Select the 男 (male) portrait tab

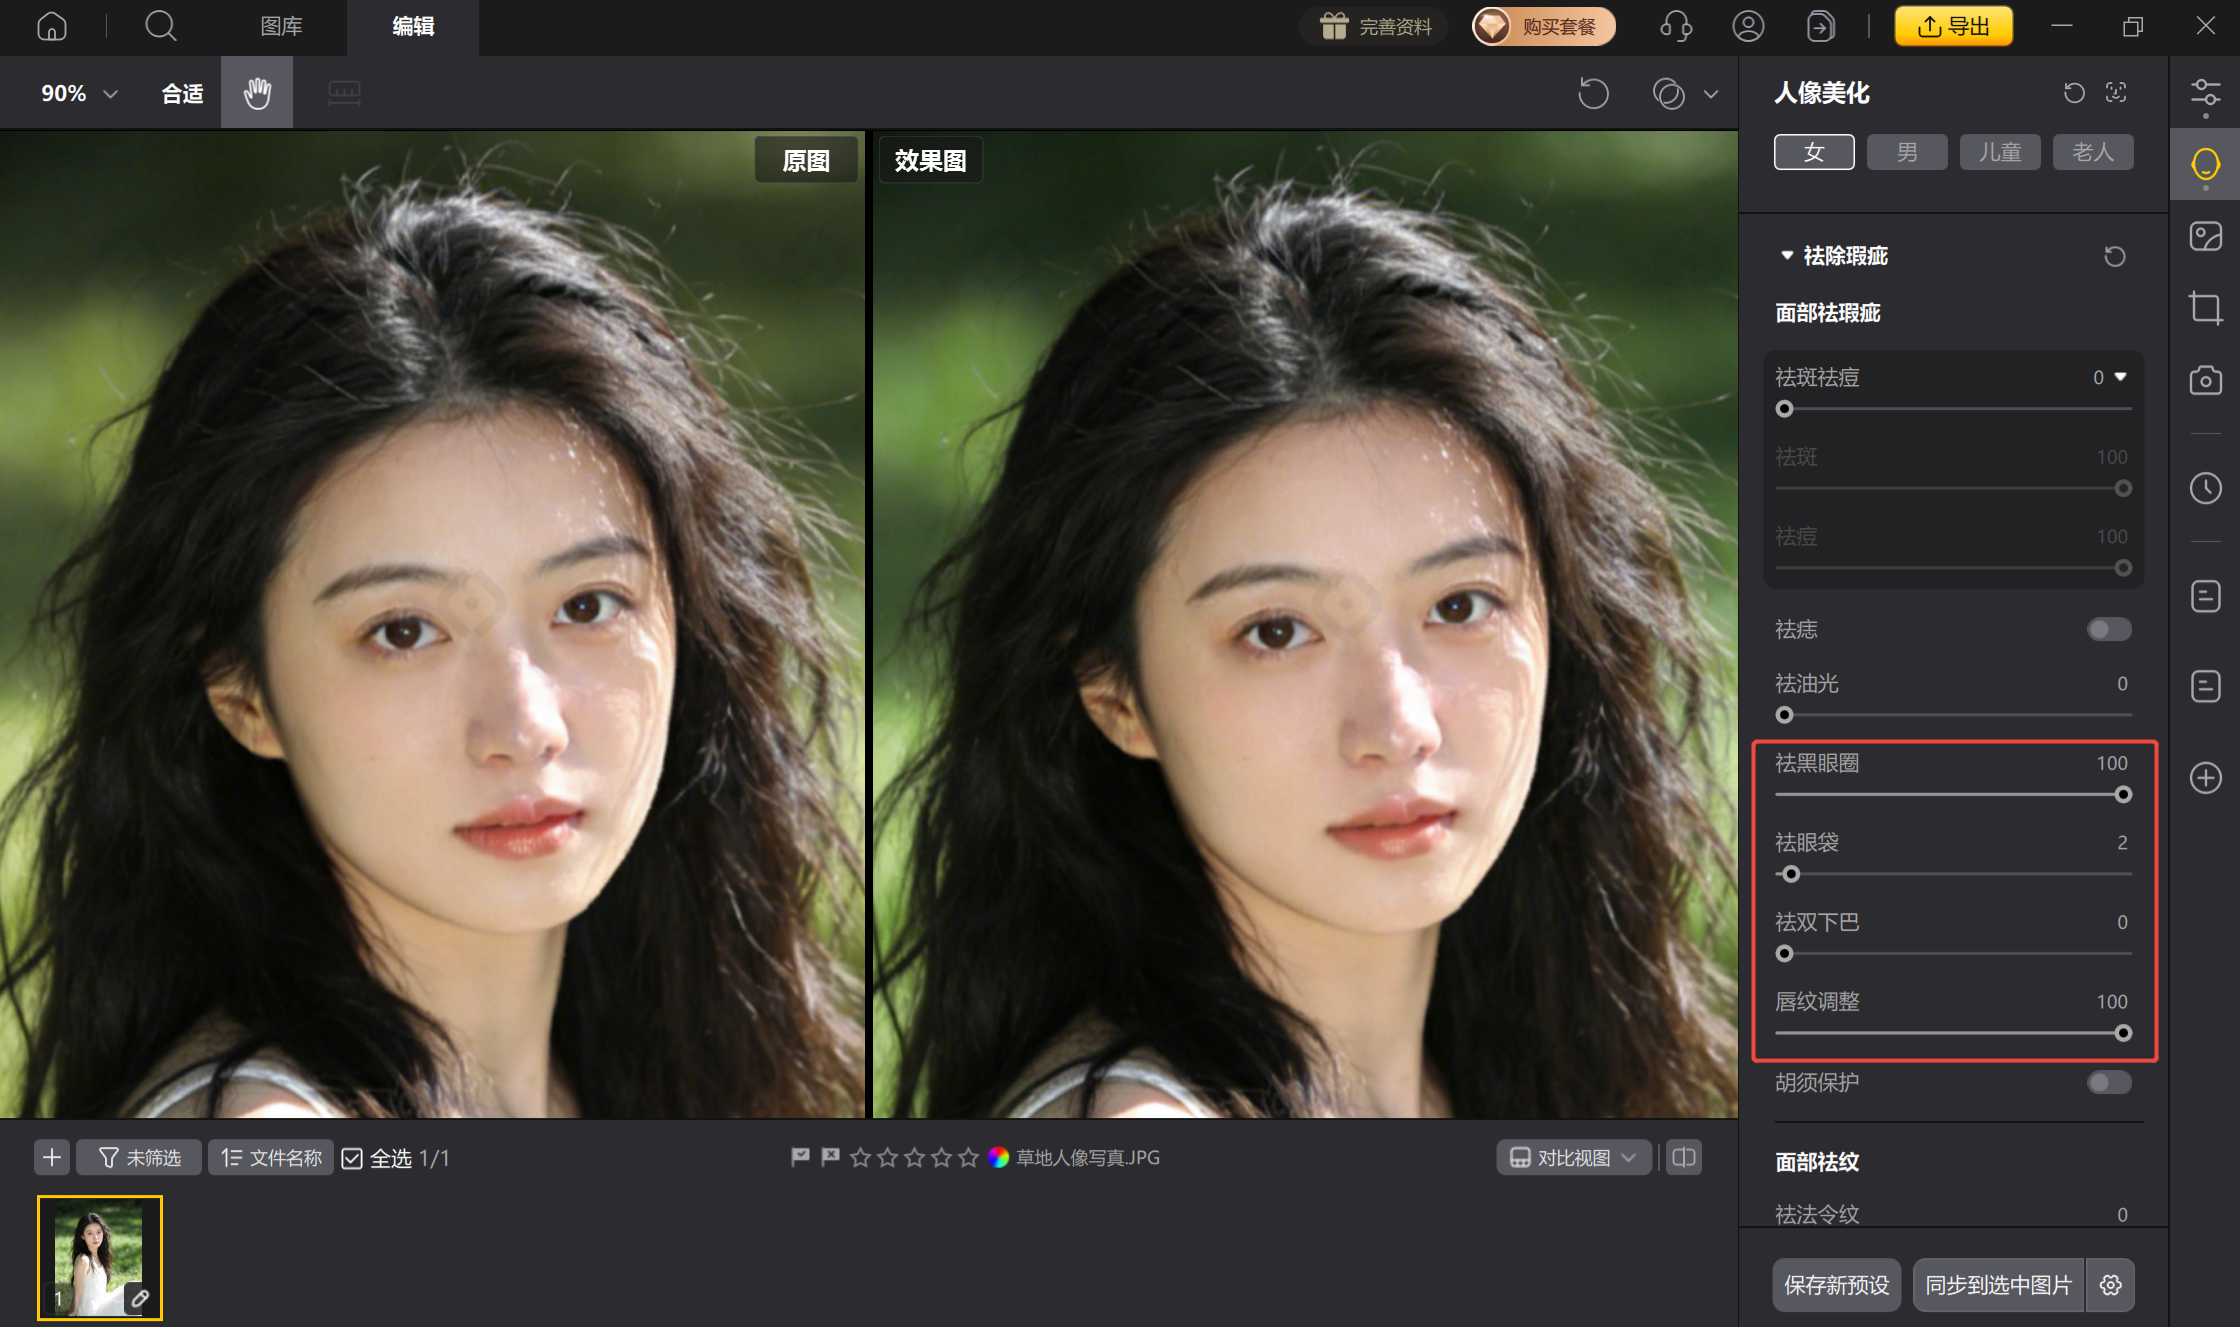(x=1906, y=152)
